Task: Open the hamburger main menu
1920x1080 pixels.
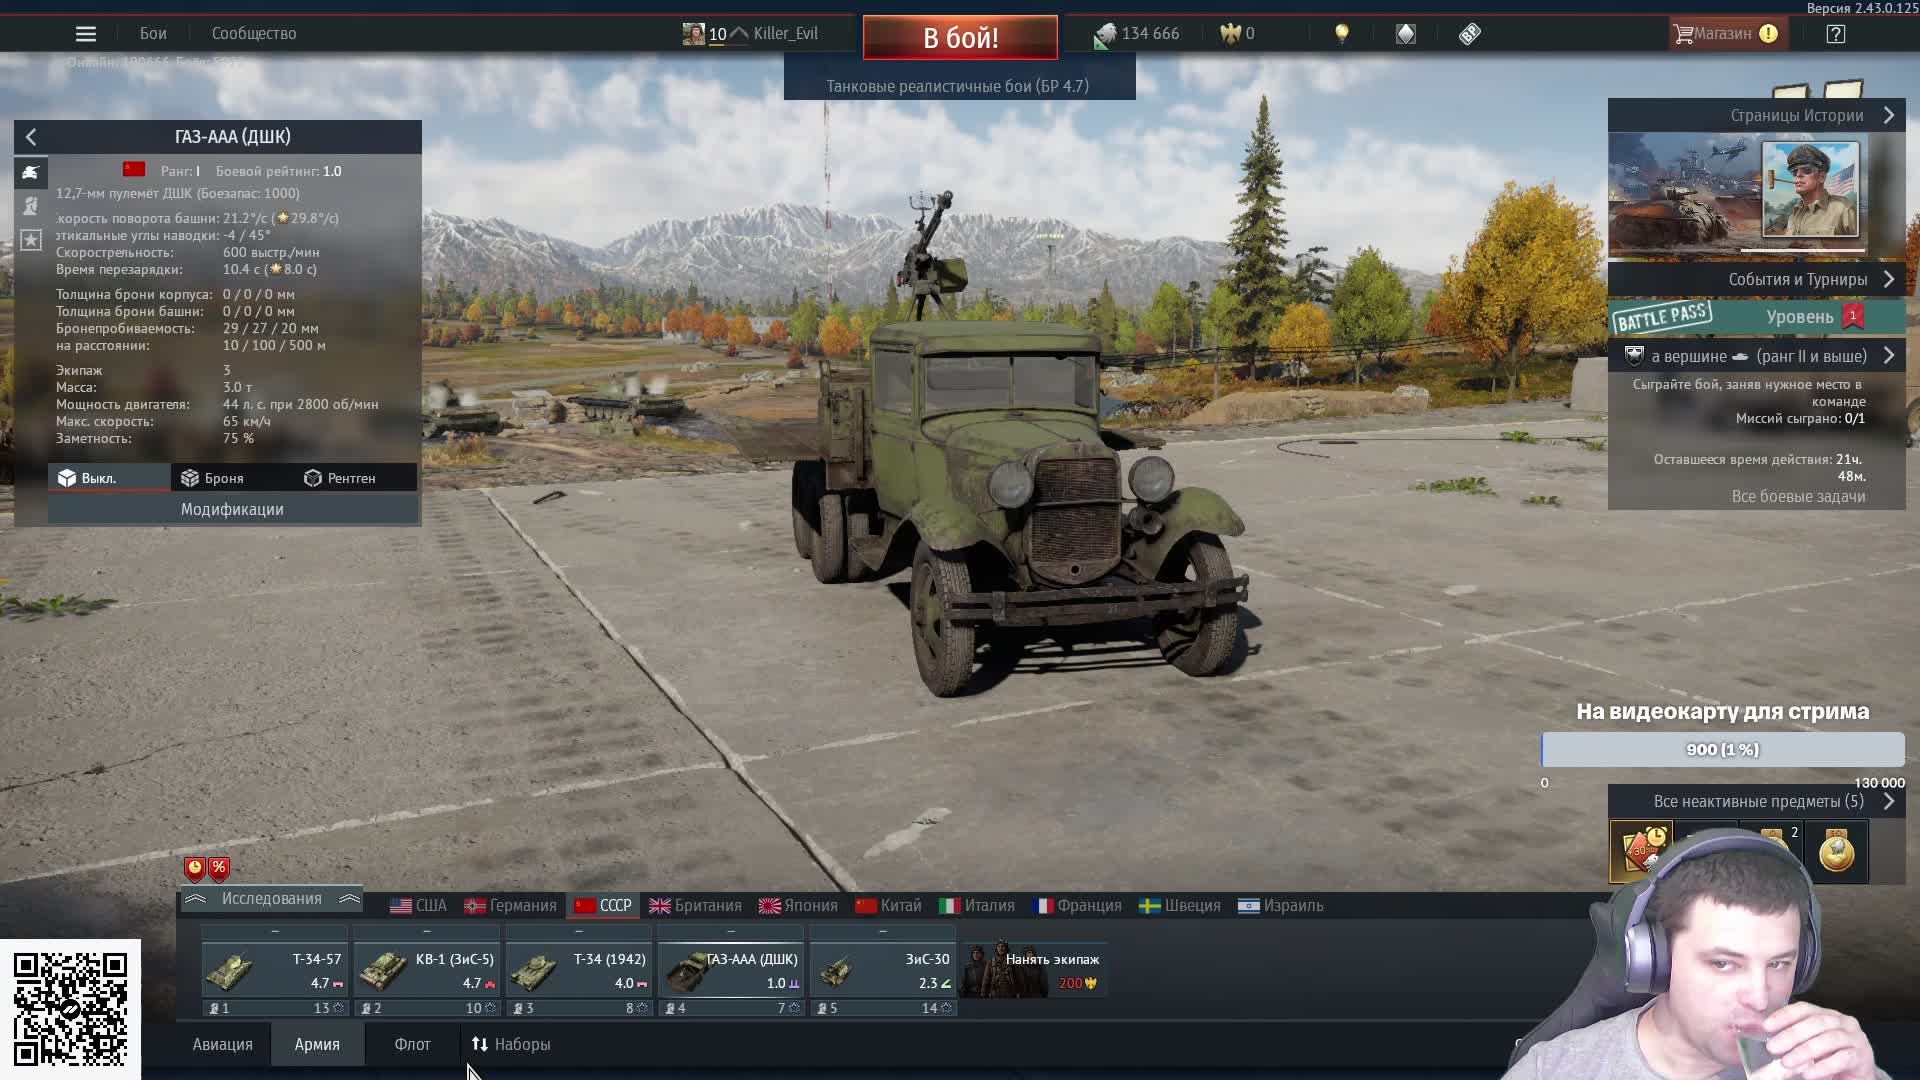Action: pyautogui.click(x=86, y=34)
